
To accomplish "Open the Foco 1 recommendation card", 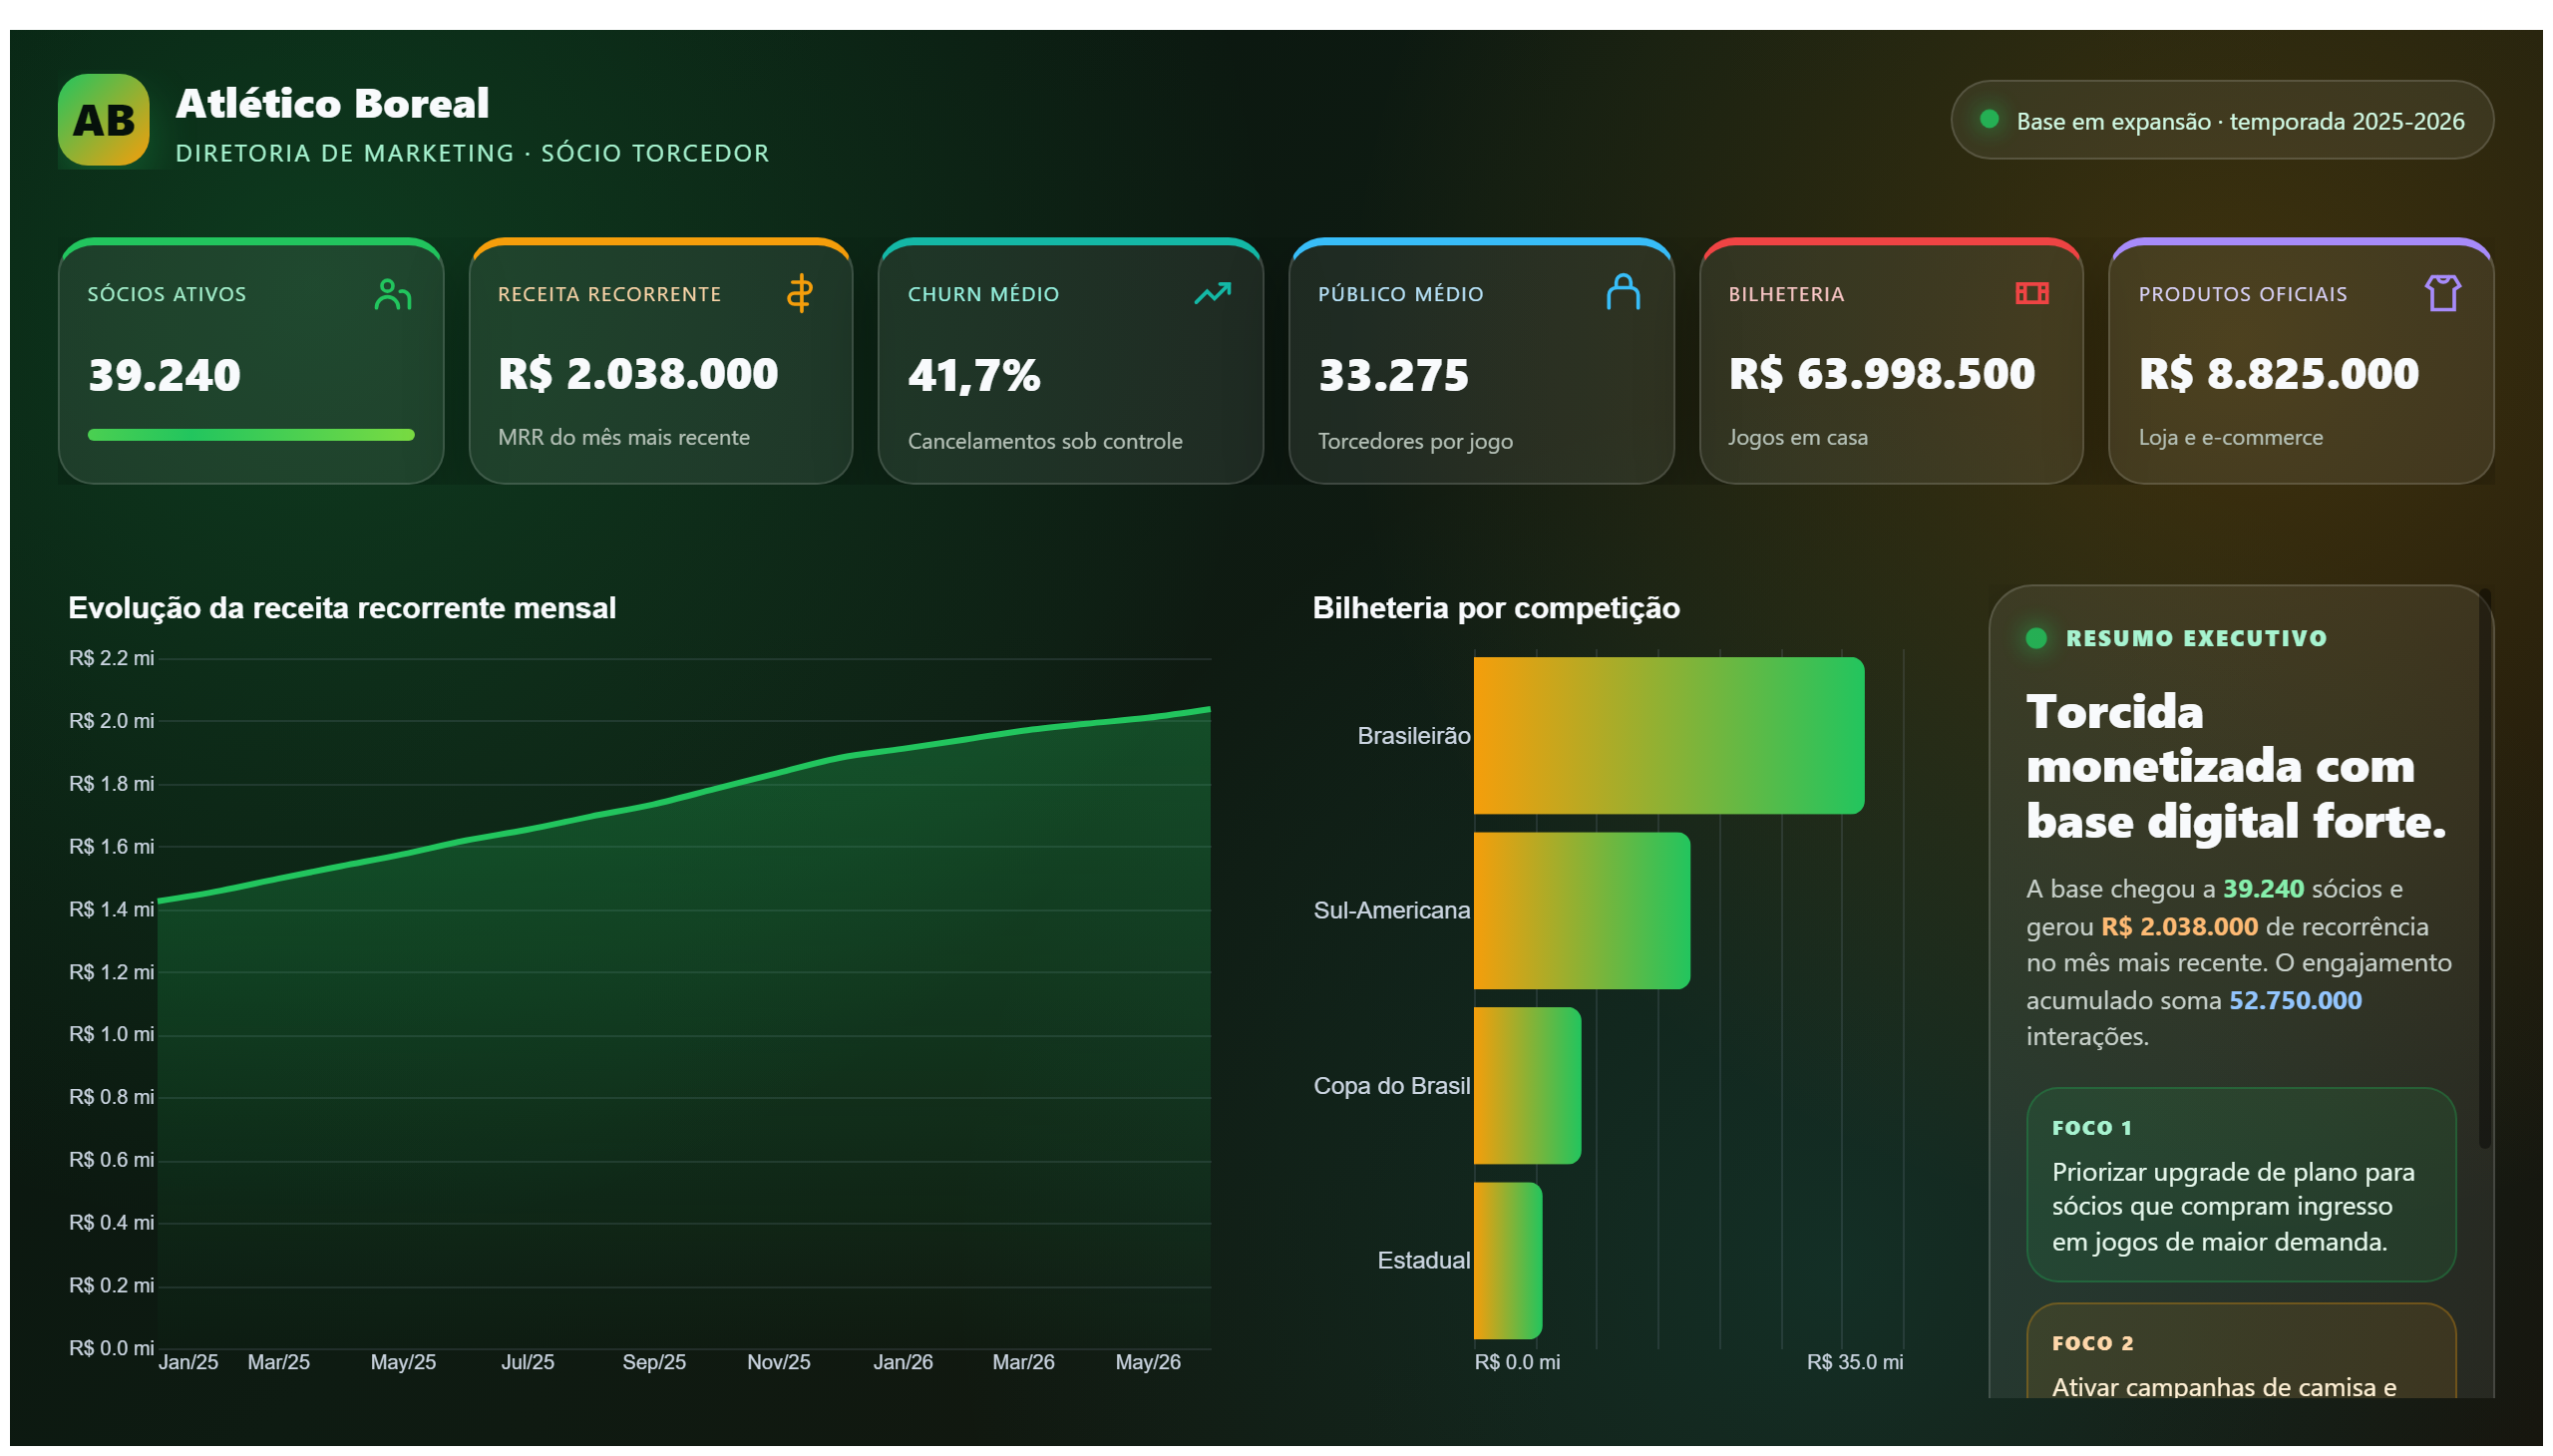I will pyautogui.click(x=2240, y=1185).
